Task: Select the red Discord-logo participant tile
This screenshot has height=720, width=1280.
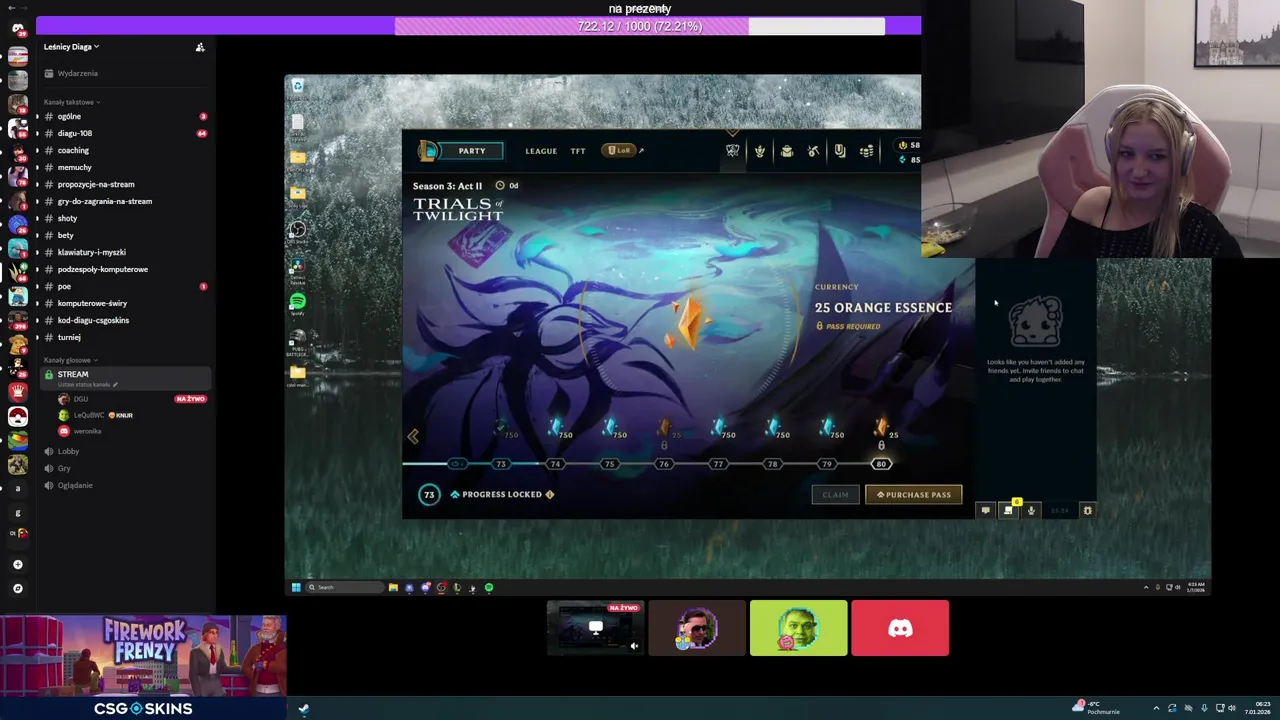Action: point(900,628)
